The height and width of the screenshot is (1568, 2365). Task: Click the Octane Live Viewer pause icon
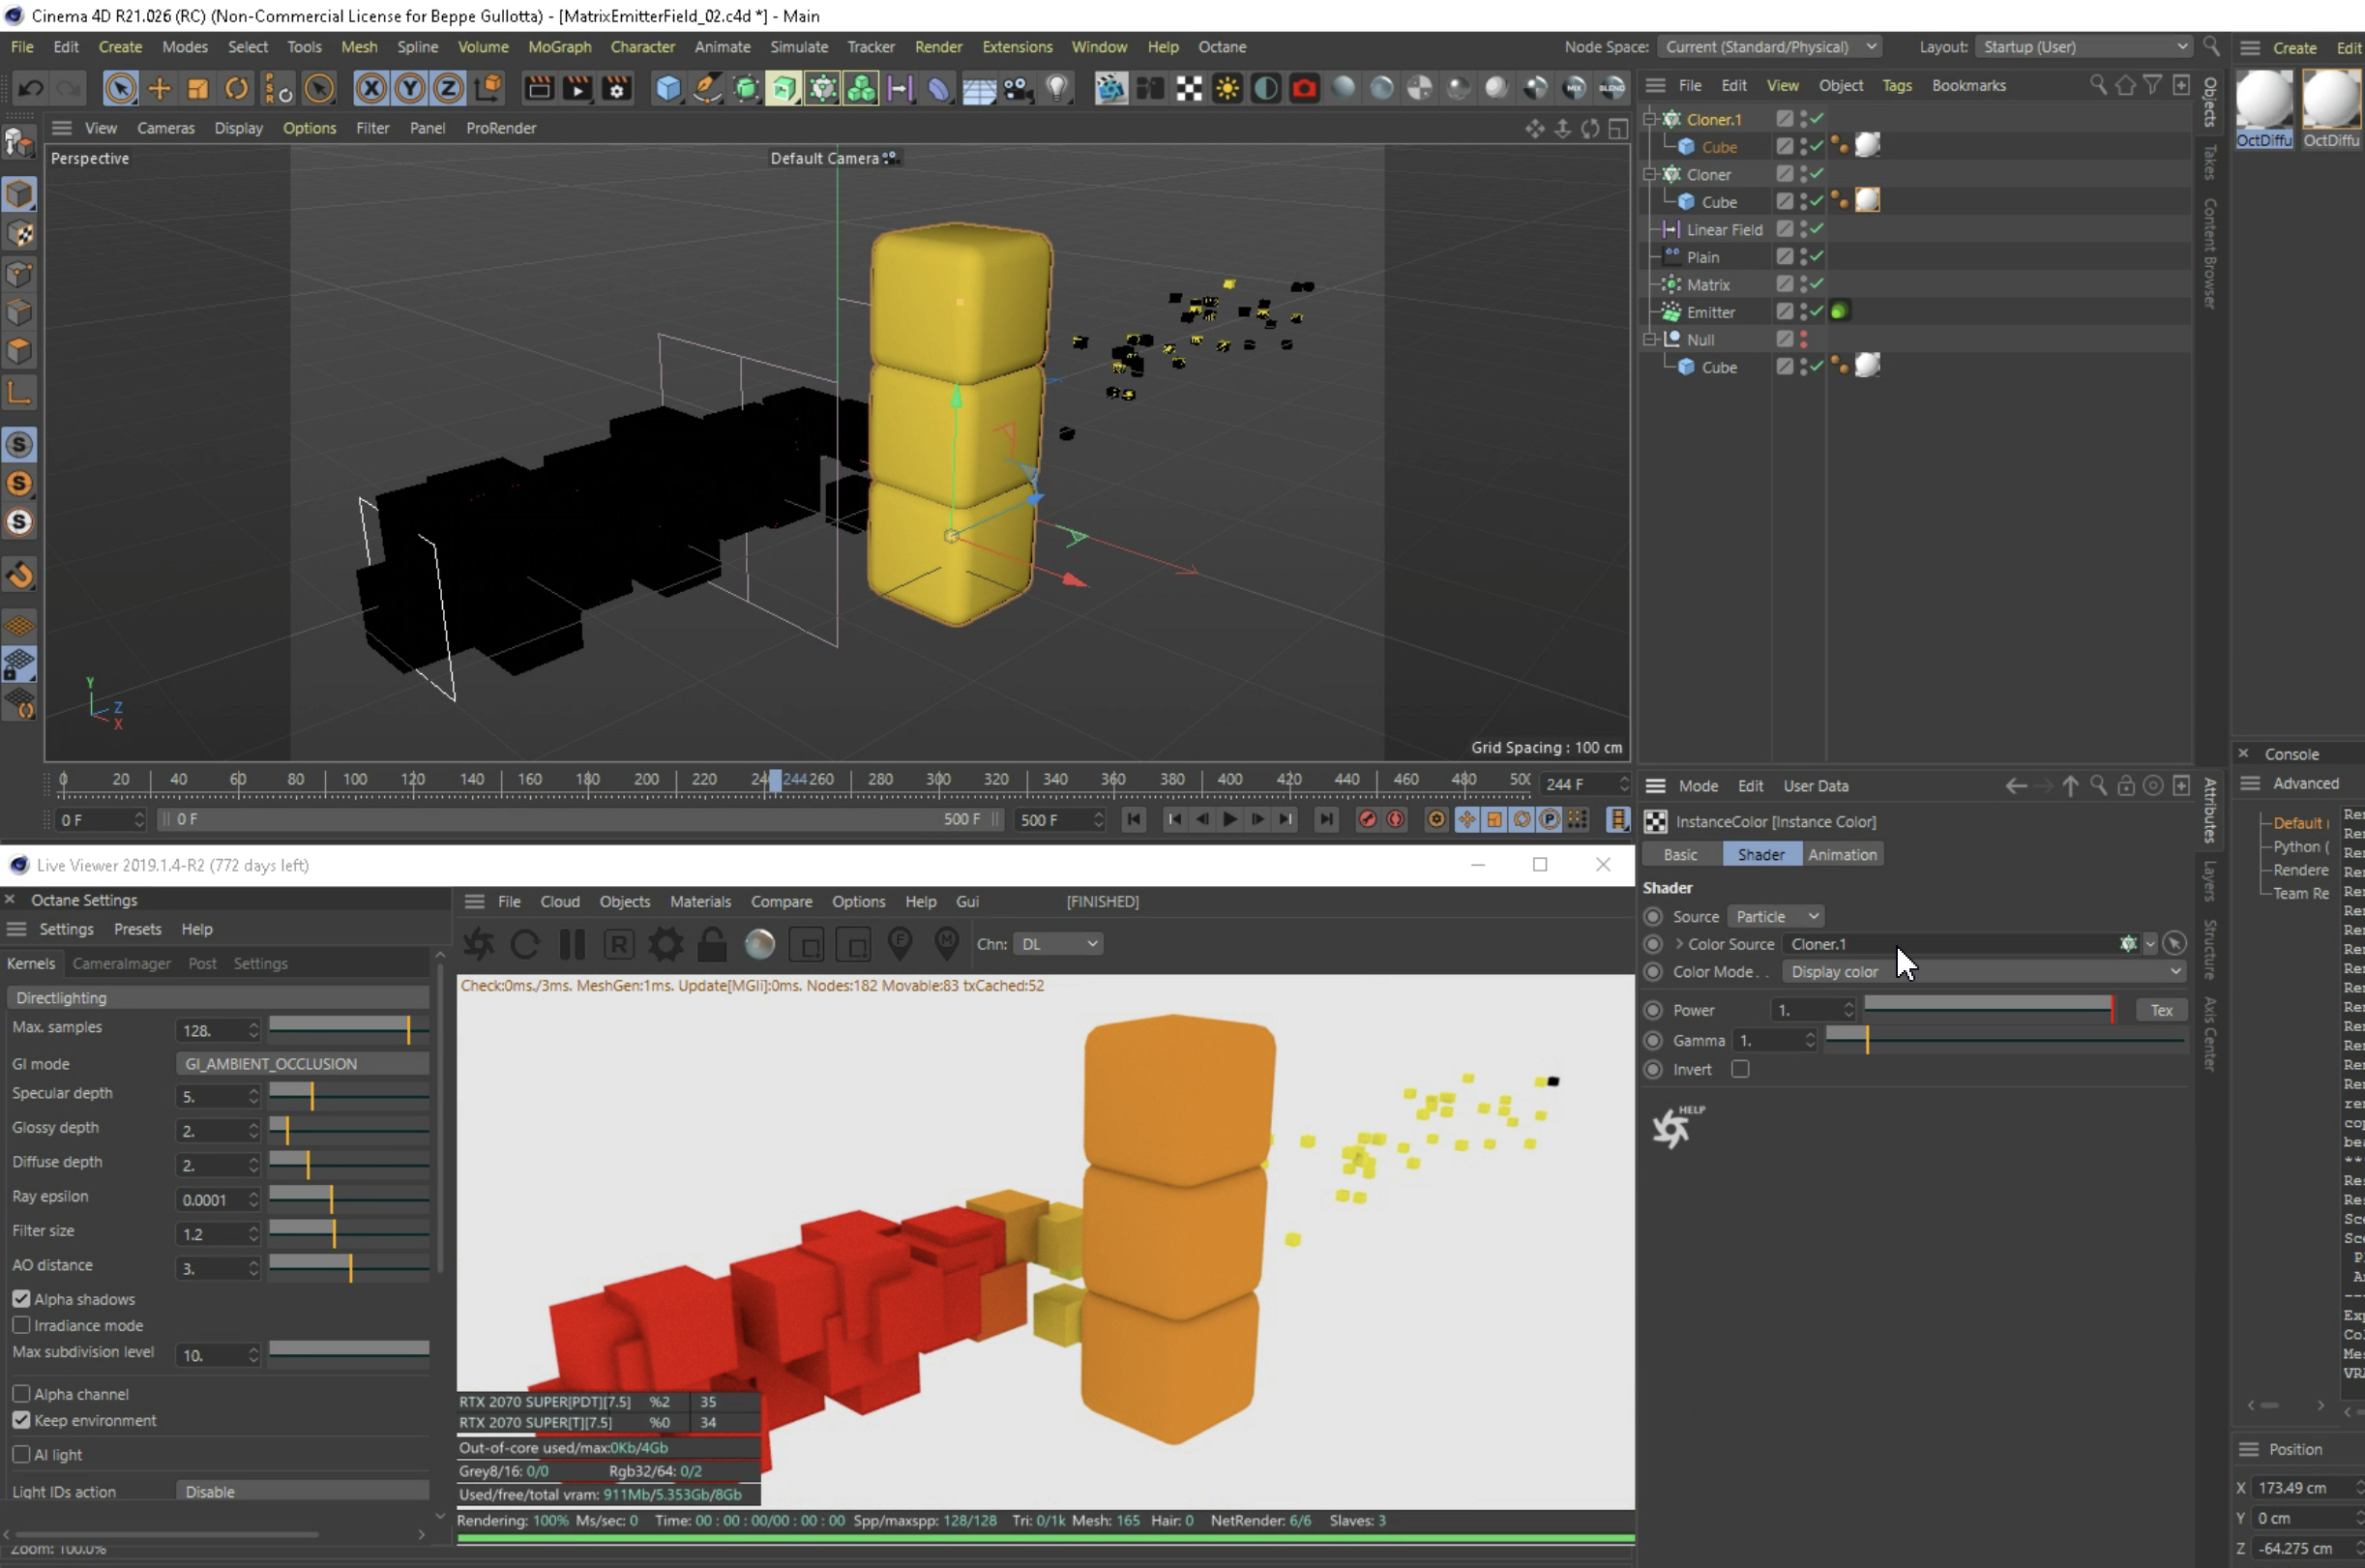click(572, 944)
